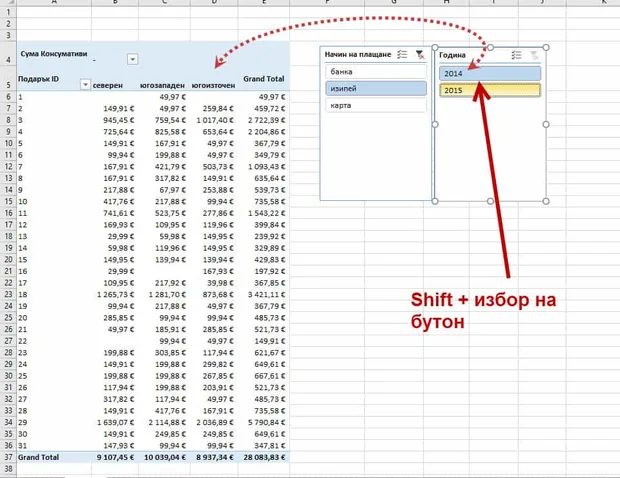Select cell with 1 265,73 €

click(x=115, y=295)
